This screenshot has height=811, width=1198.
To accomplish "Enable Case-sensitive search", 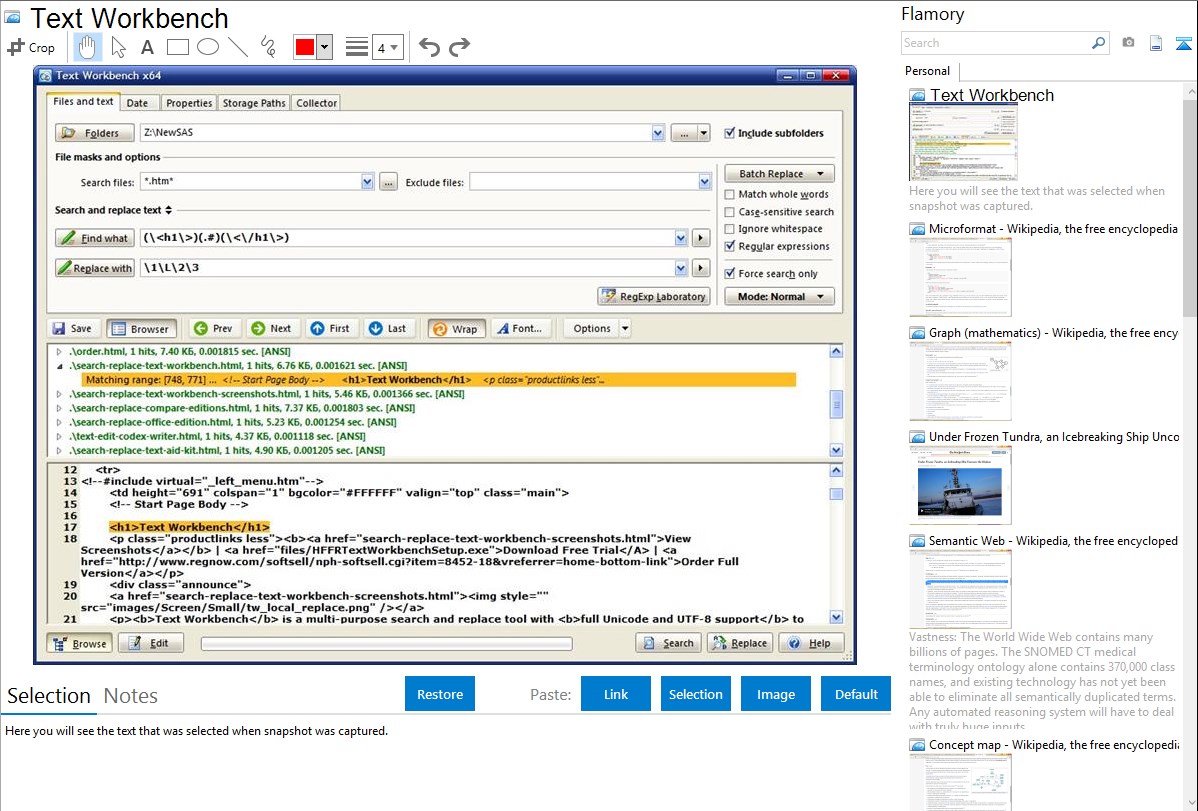I will [x=730, y=212].
